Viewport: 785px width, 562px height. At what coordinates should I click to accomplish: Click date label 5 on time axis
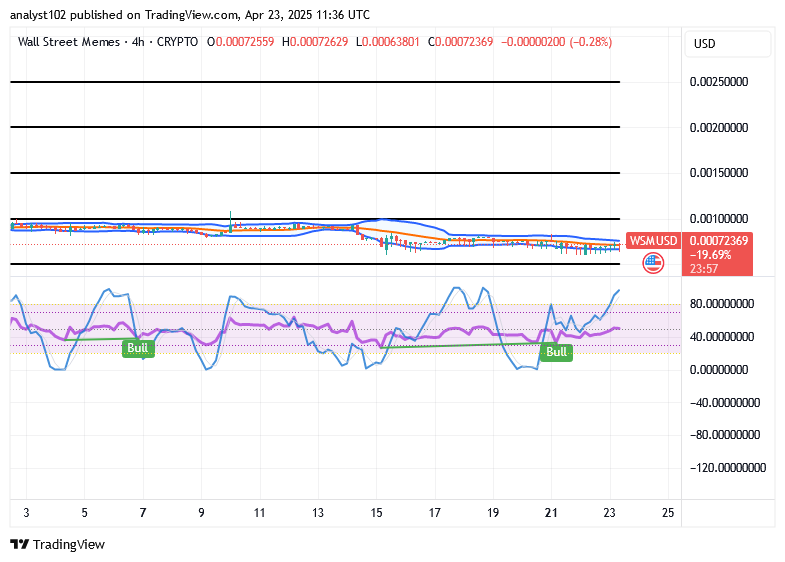point(85,513)
